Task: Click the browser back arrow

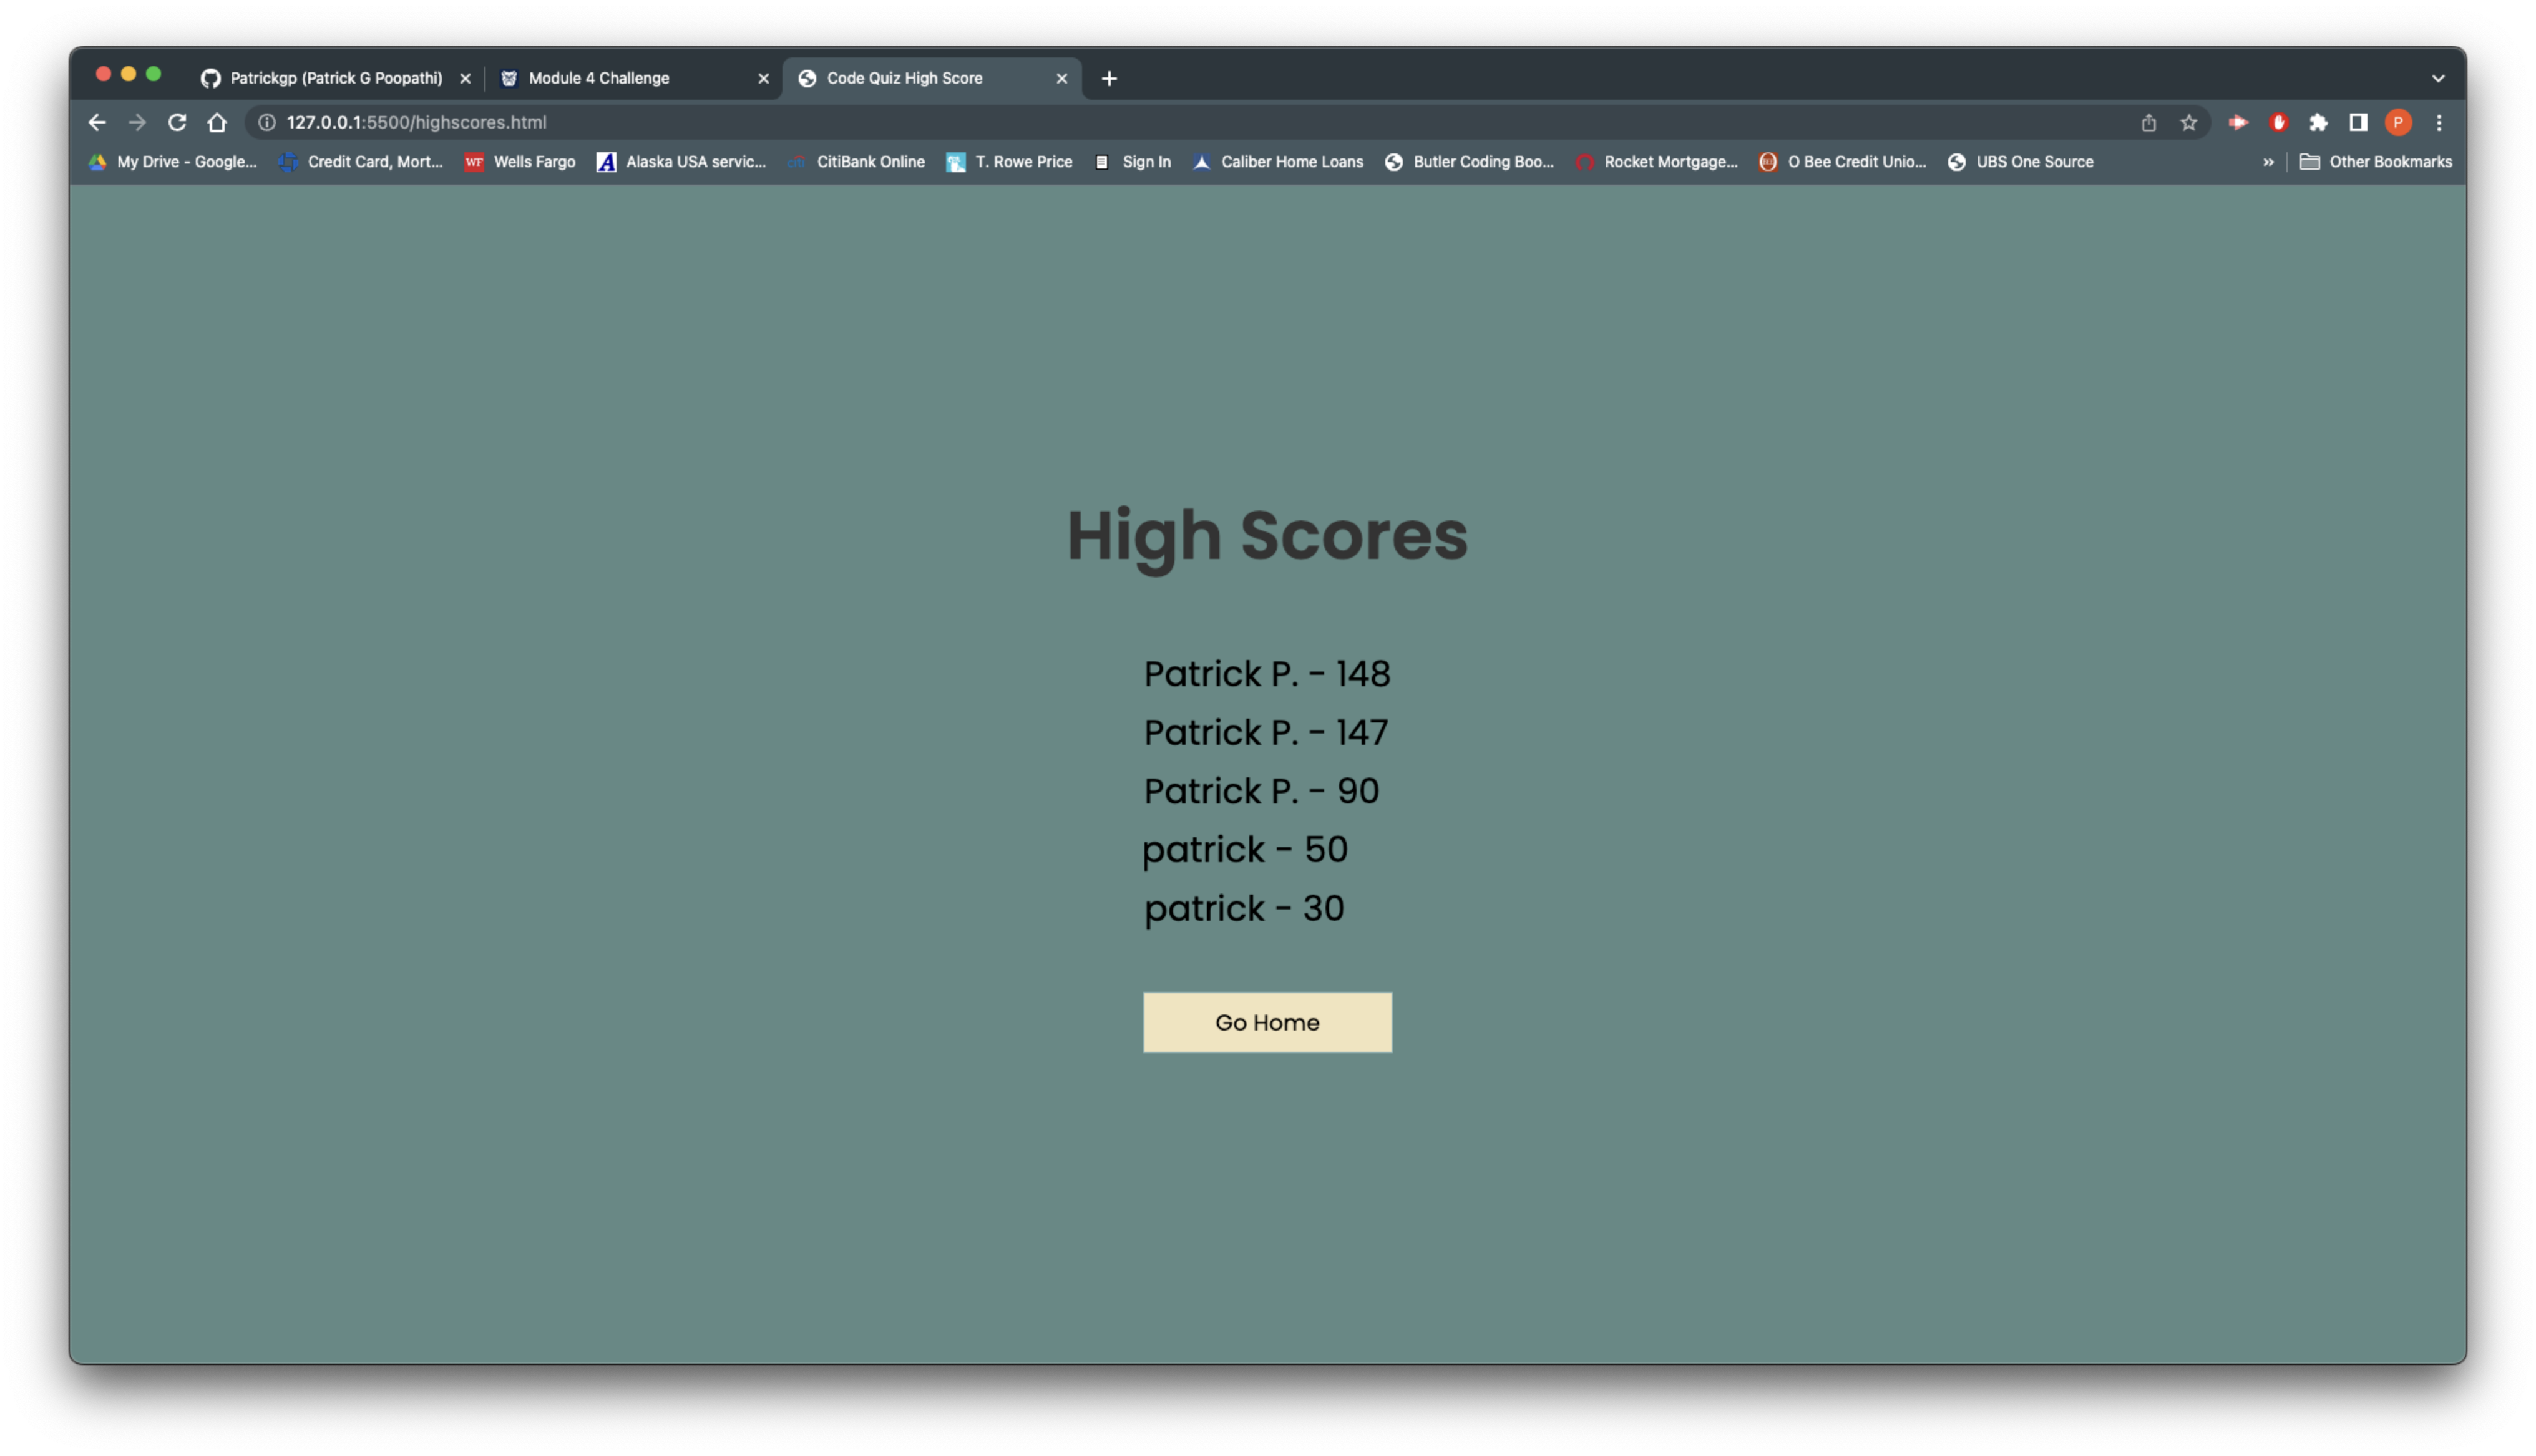Action: coord(97,122)
